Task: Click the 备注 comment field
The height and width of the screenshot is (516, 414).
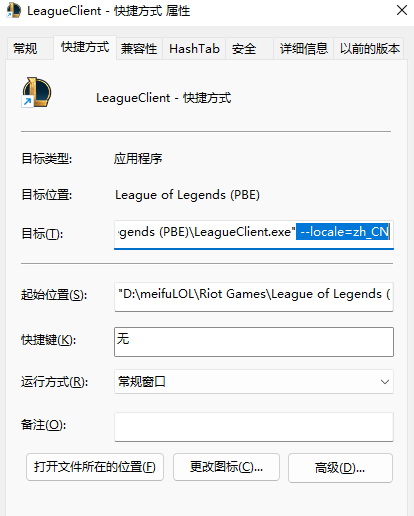Action: tap(254, 427)
